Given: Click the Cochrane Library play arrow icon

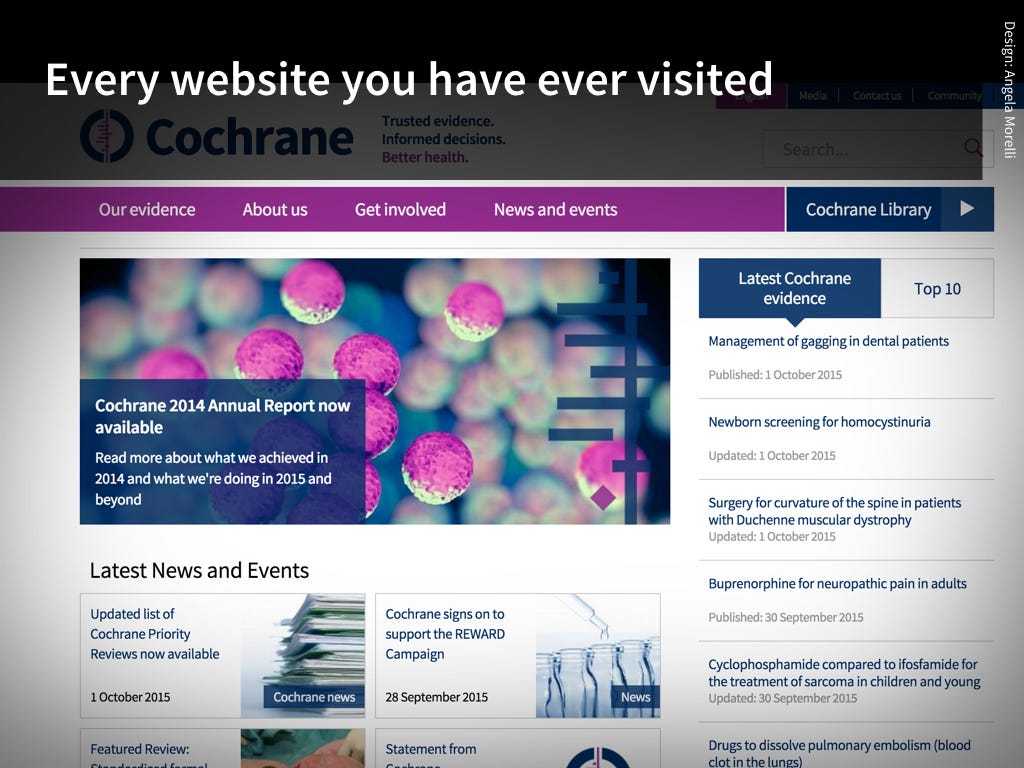Looking at the screenshot, I should (967, 209).
